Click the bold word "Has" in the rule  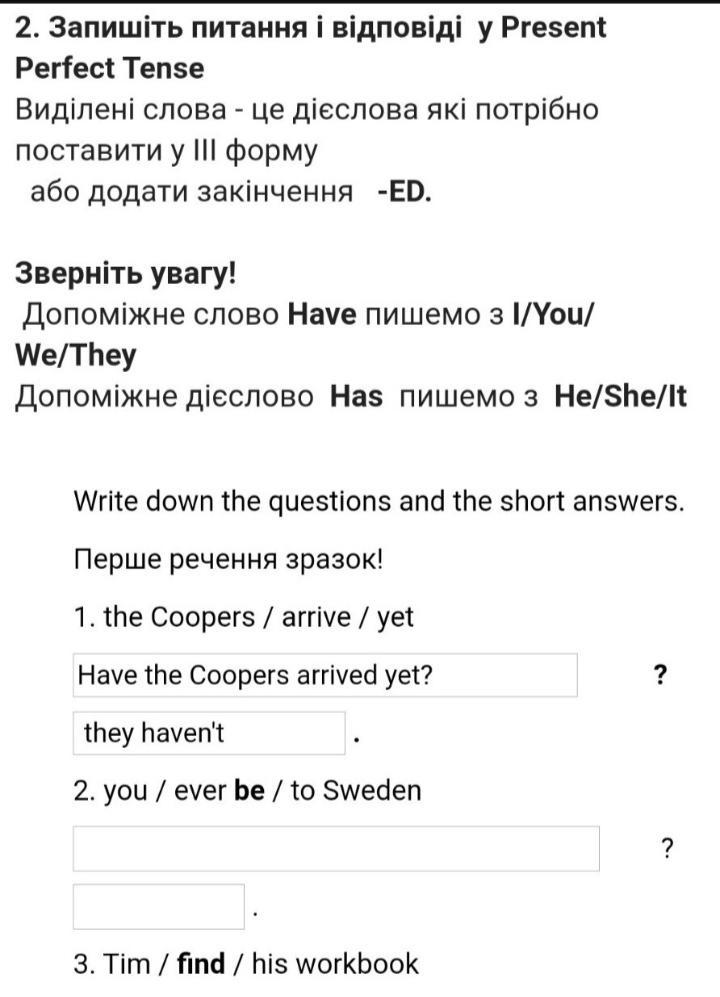coord(357,397)
